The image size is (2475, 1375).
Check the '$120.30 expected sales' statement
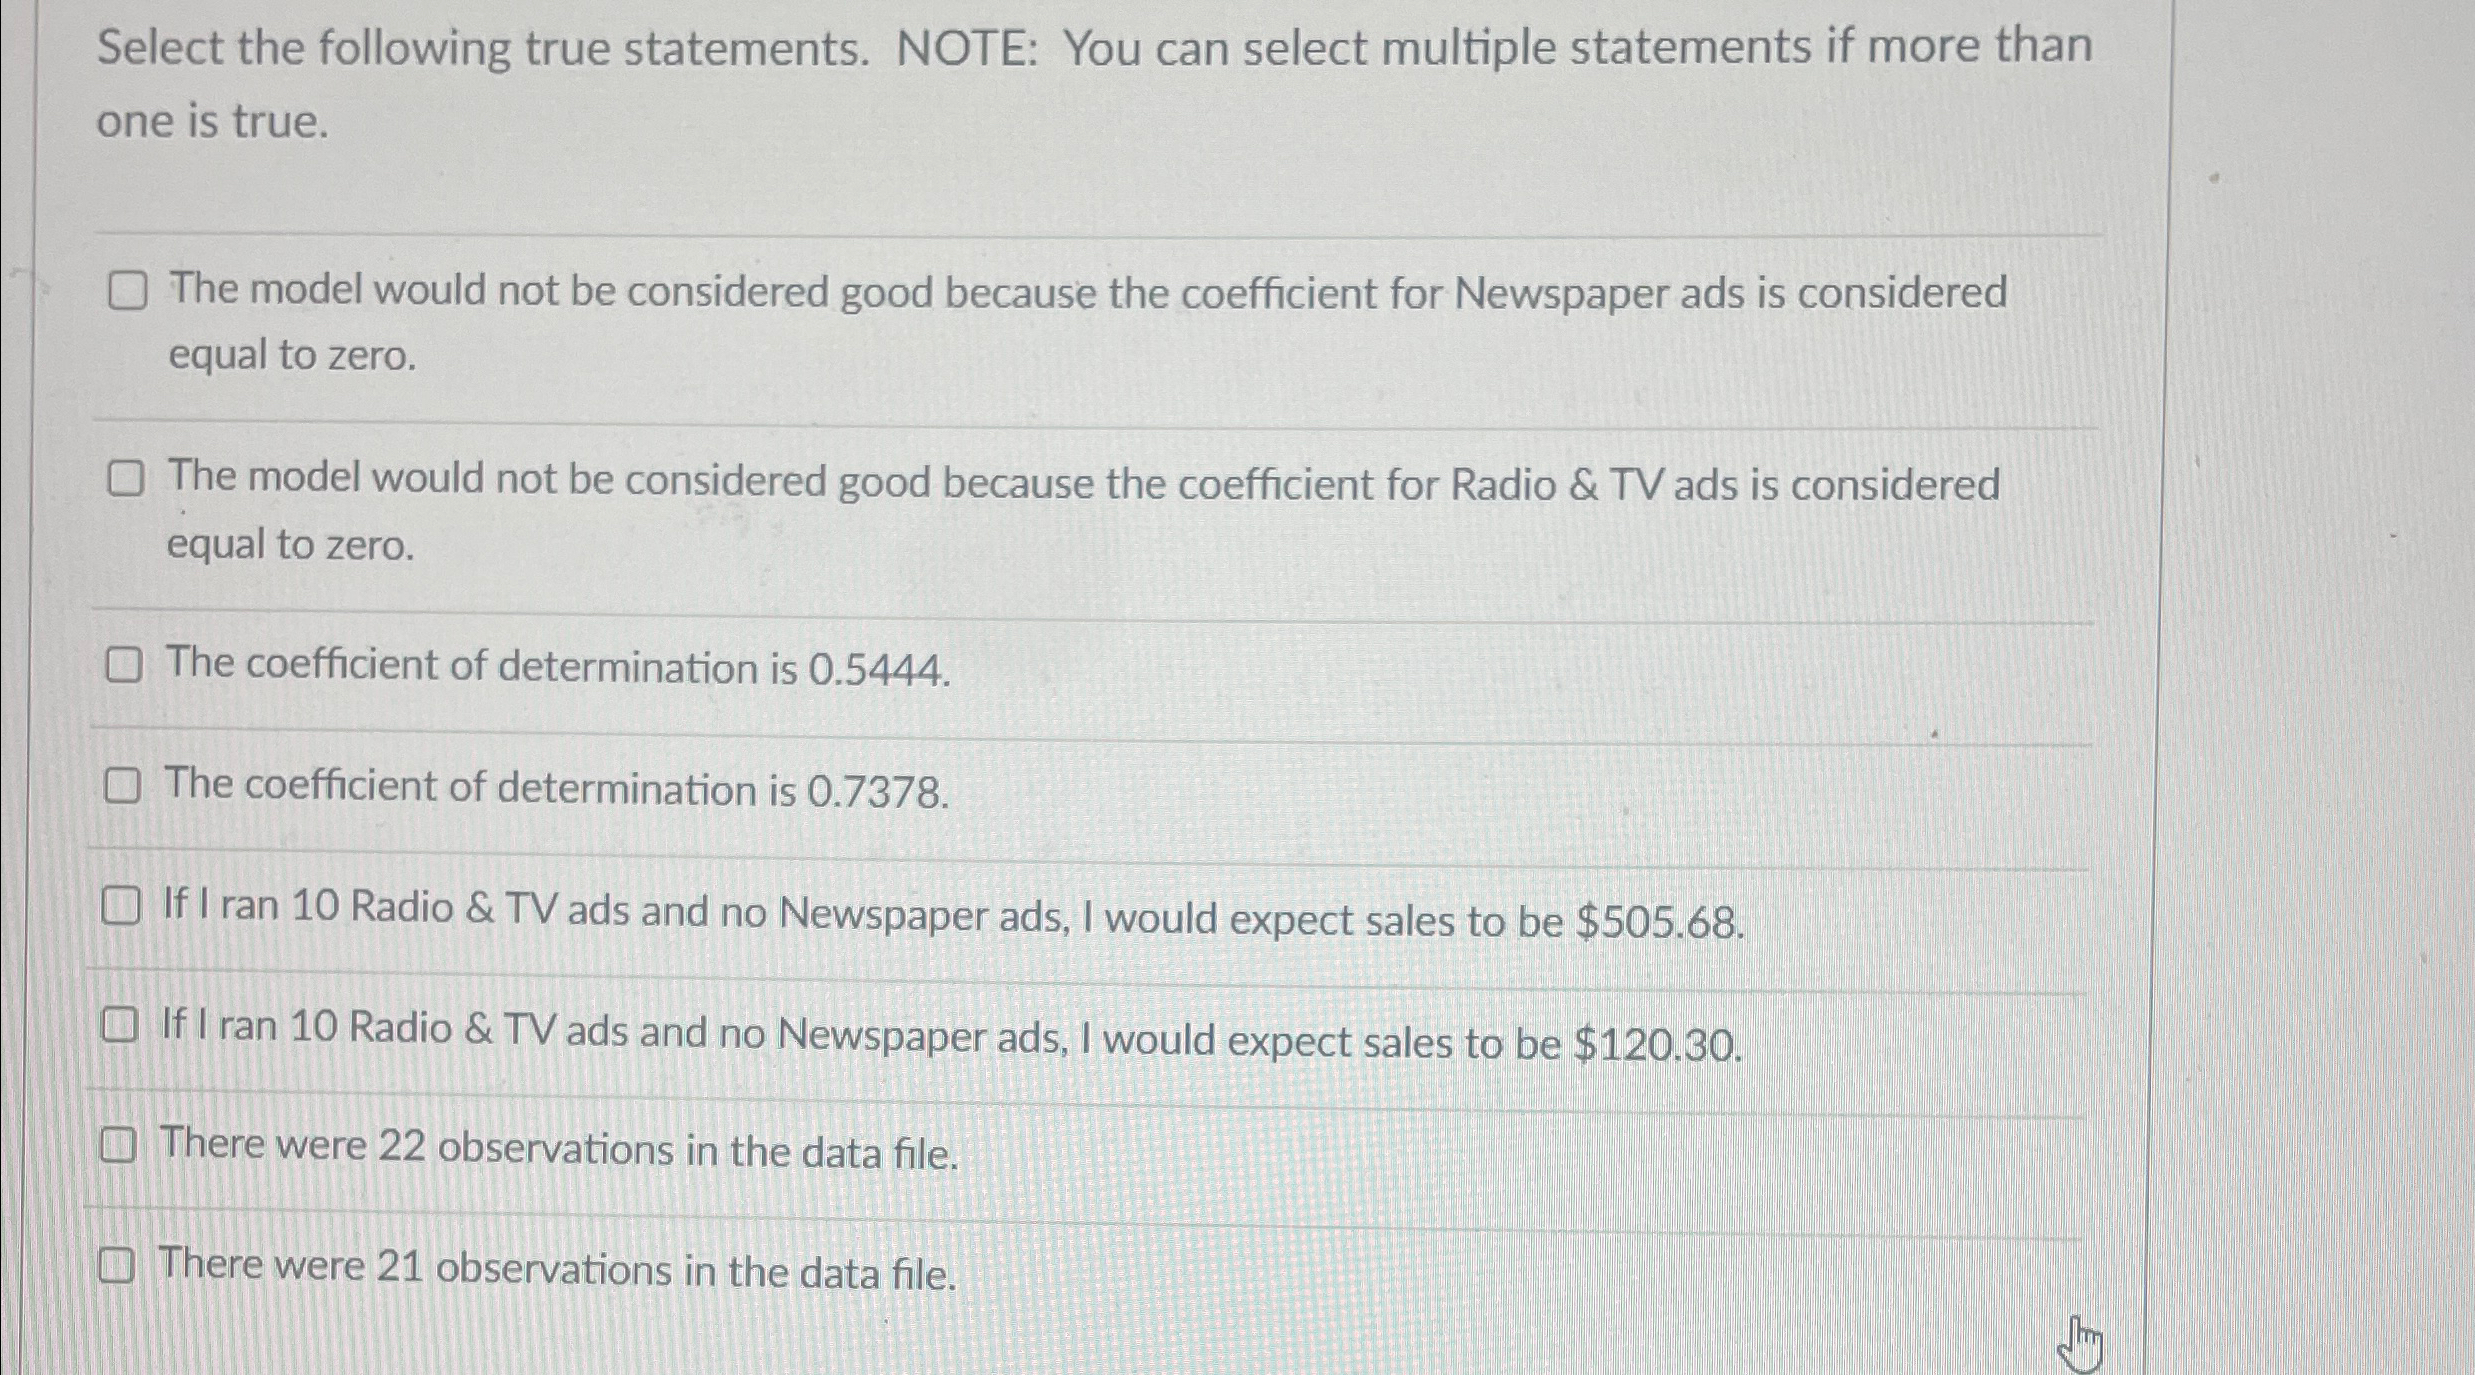click(122, 1025)
